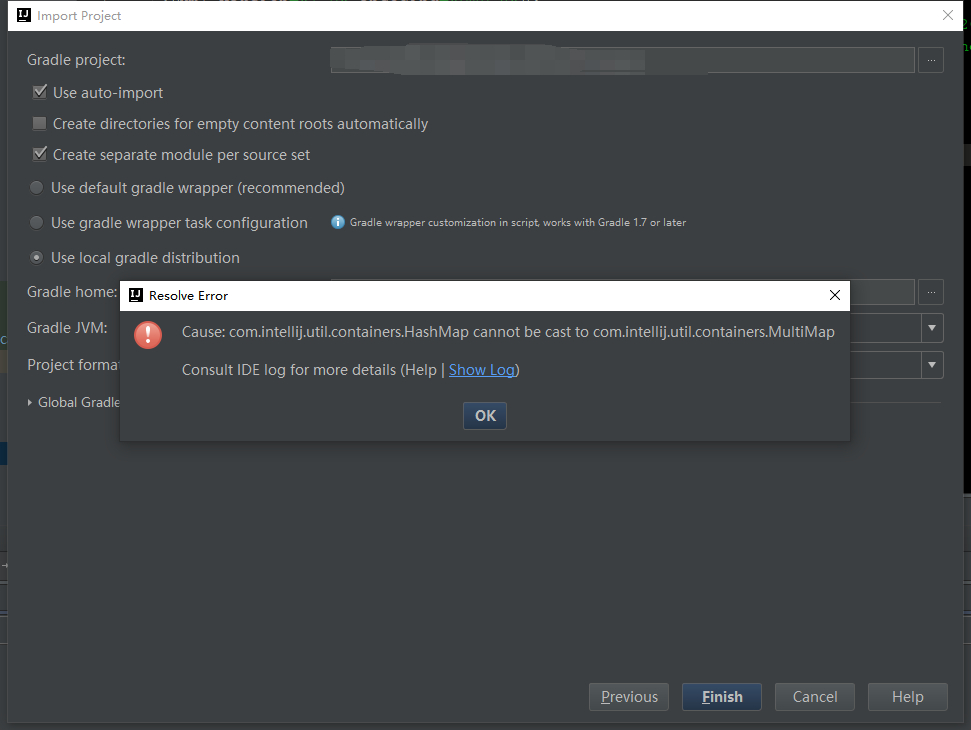
Task: Click the blue info icon beside wrapper customization
Action: coord(338,222)
